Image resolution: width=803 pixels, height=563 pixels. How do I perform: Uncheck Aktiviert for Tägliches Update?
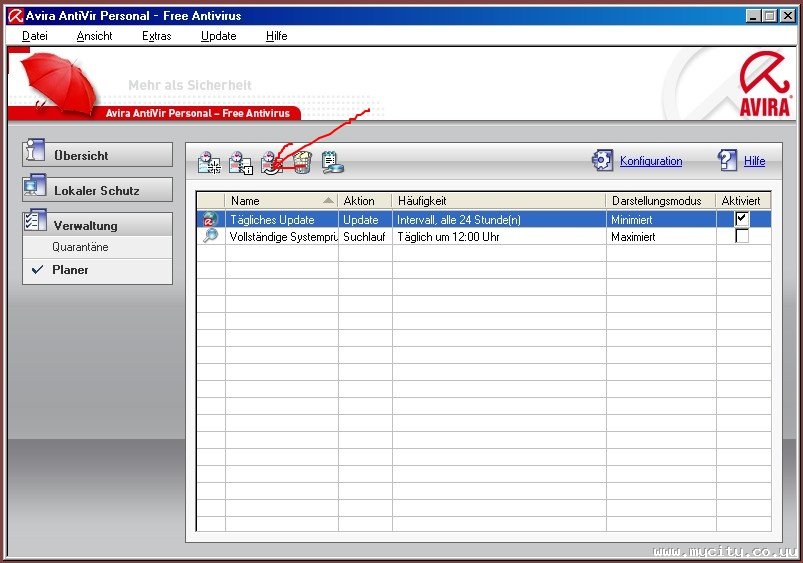[x=742, y=219]
